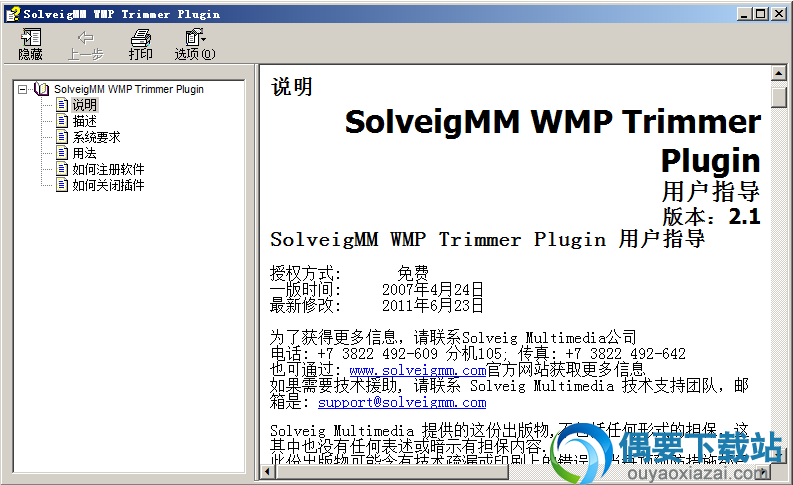Click the page icon beside 描述
Image resolution: width=793 pixels, height=485 pixels.
point(62,121)
